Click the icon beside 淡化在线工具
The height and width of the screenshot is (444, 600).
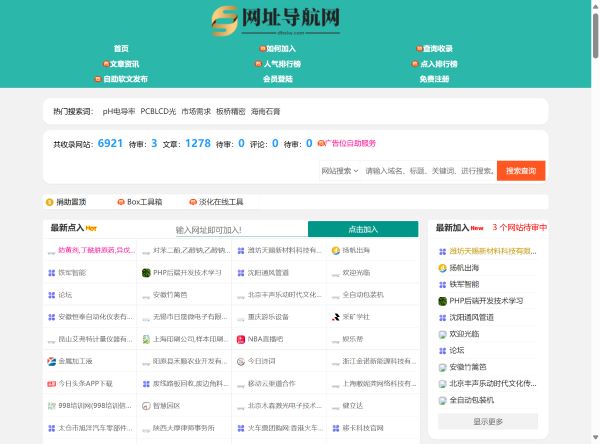[x=193, y=202]
